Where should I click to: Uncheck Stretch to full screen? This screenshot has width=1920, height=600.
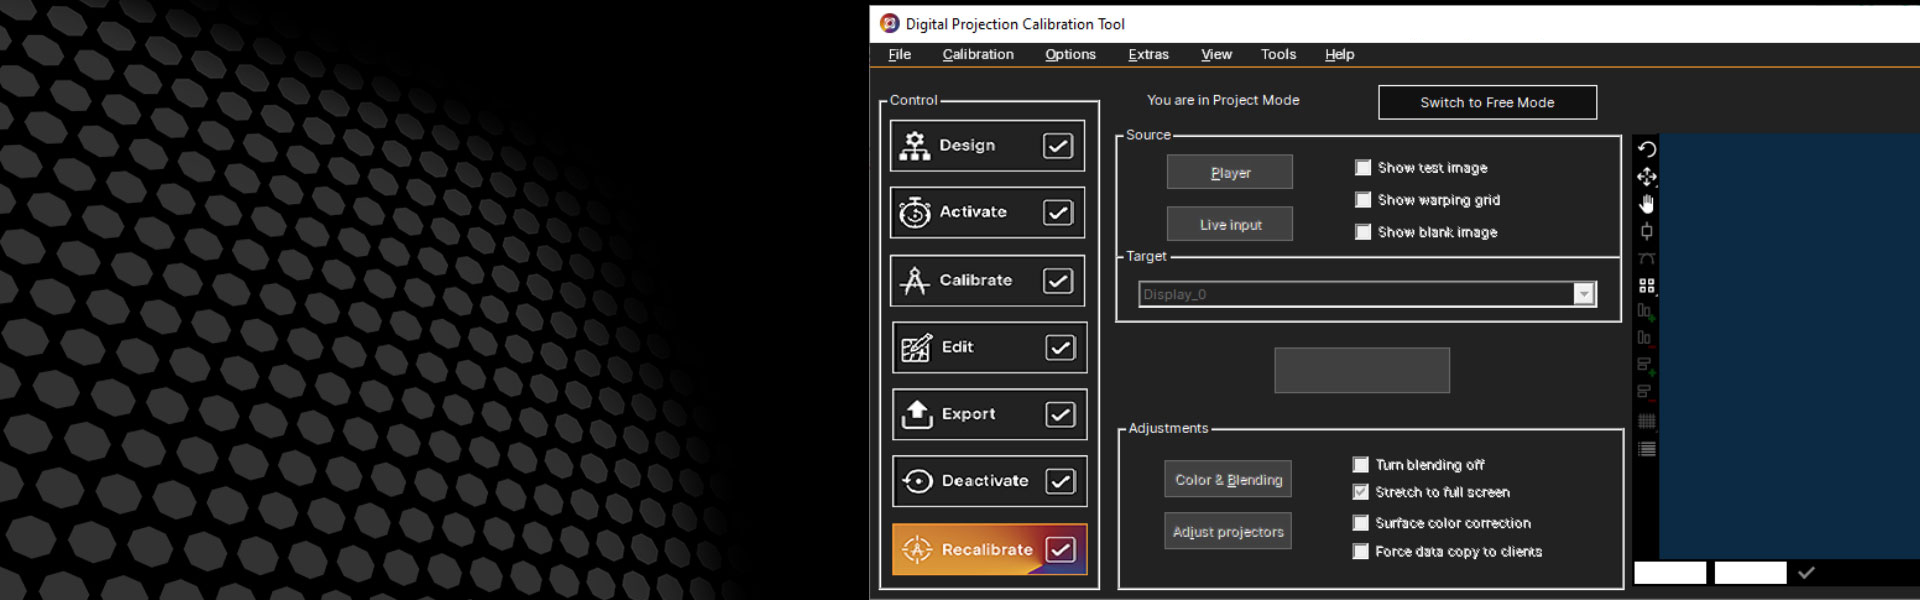(1361, 492)
